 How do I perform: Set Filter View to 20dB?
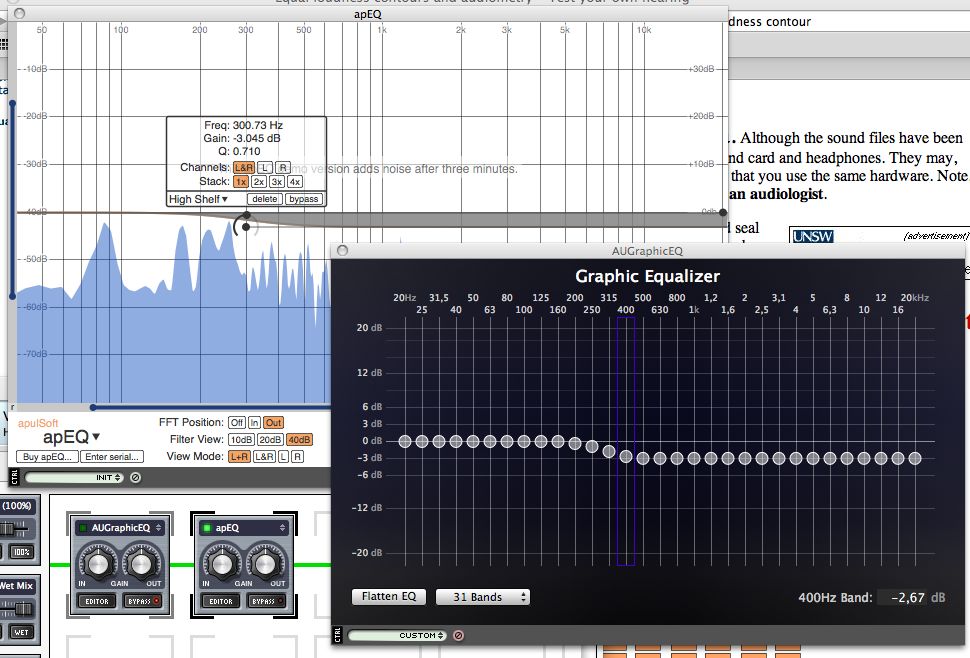pyautogui.click(x=270, y=440)
